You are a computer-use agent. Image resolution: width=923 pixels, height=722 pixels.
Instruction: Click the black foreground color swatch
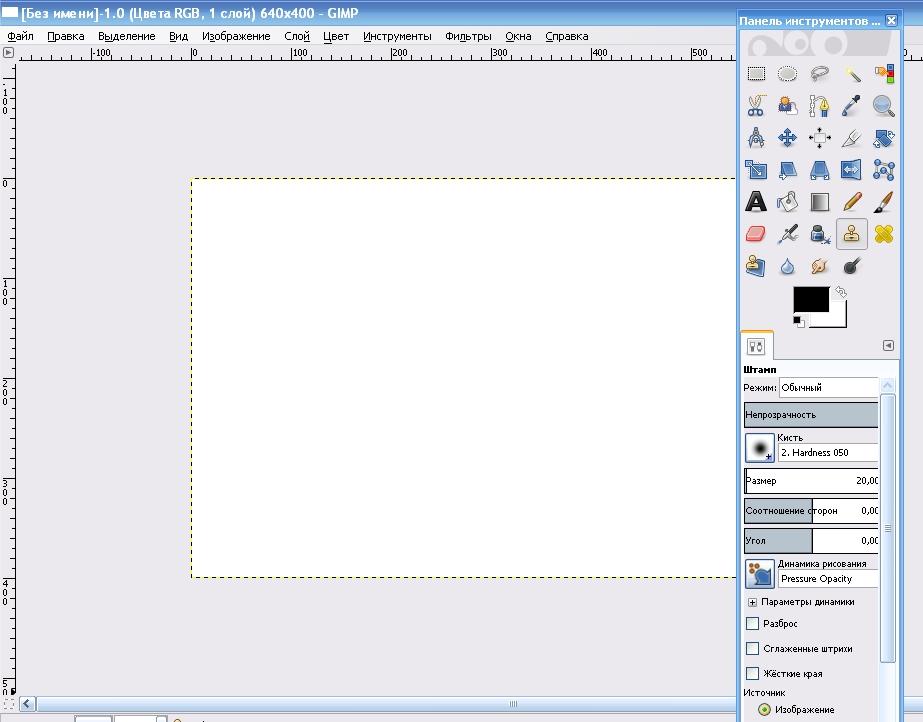tap(810, 299)
